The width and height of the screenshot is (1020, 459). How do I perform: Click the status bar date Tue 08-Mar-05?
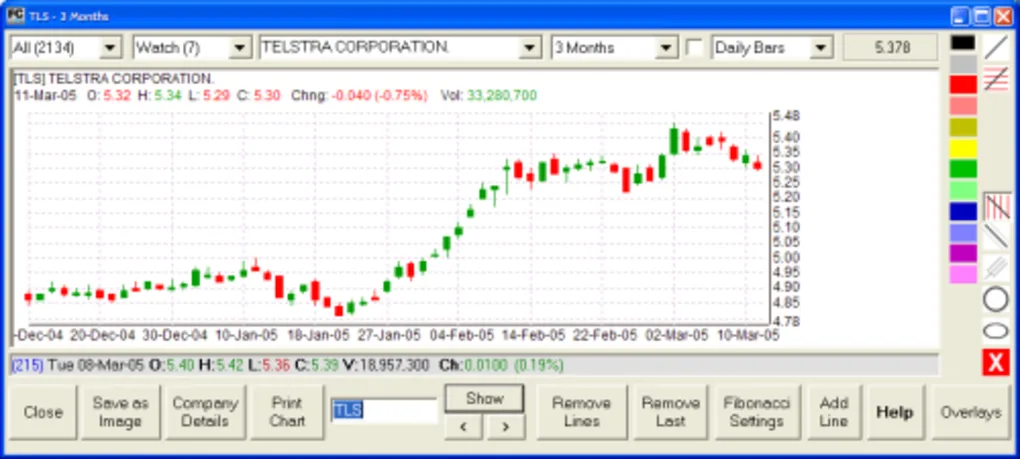[95, 365]
